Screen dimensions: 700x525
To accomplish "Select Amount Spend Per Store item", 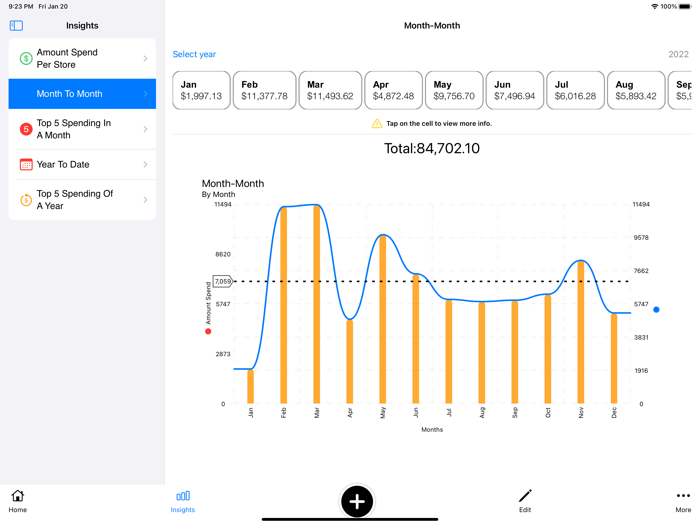I will [82, 58].
